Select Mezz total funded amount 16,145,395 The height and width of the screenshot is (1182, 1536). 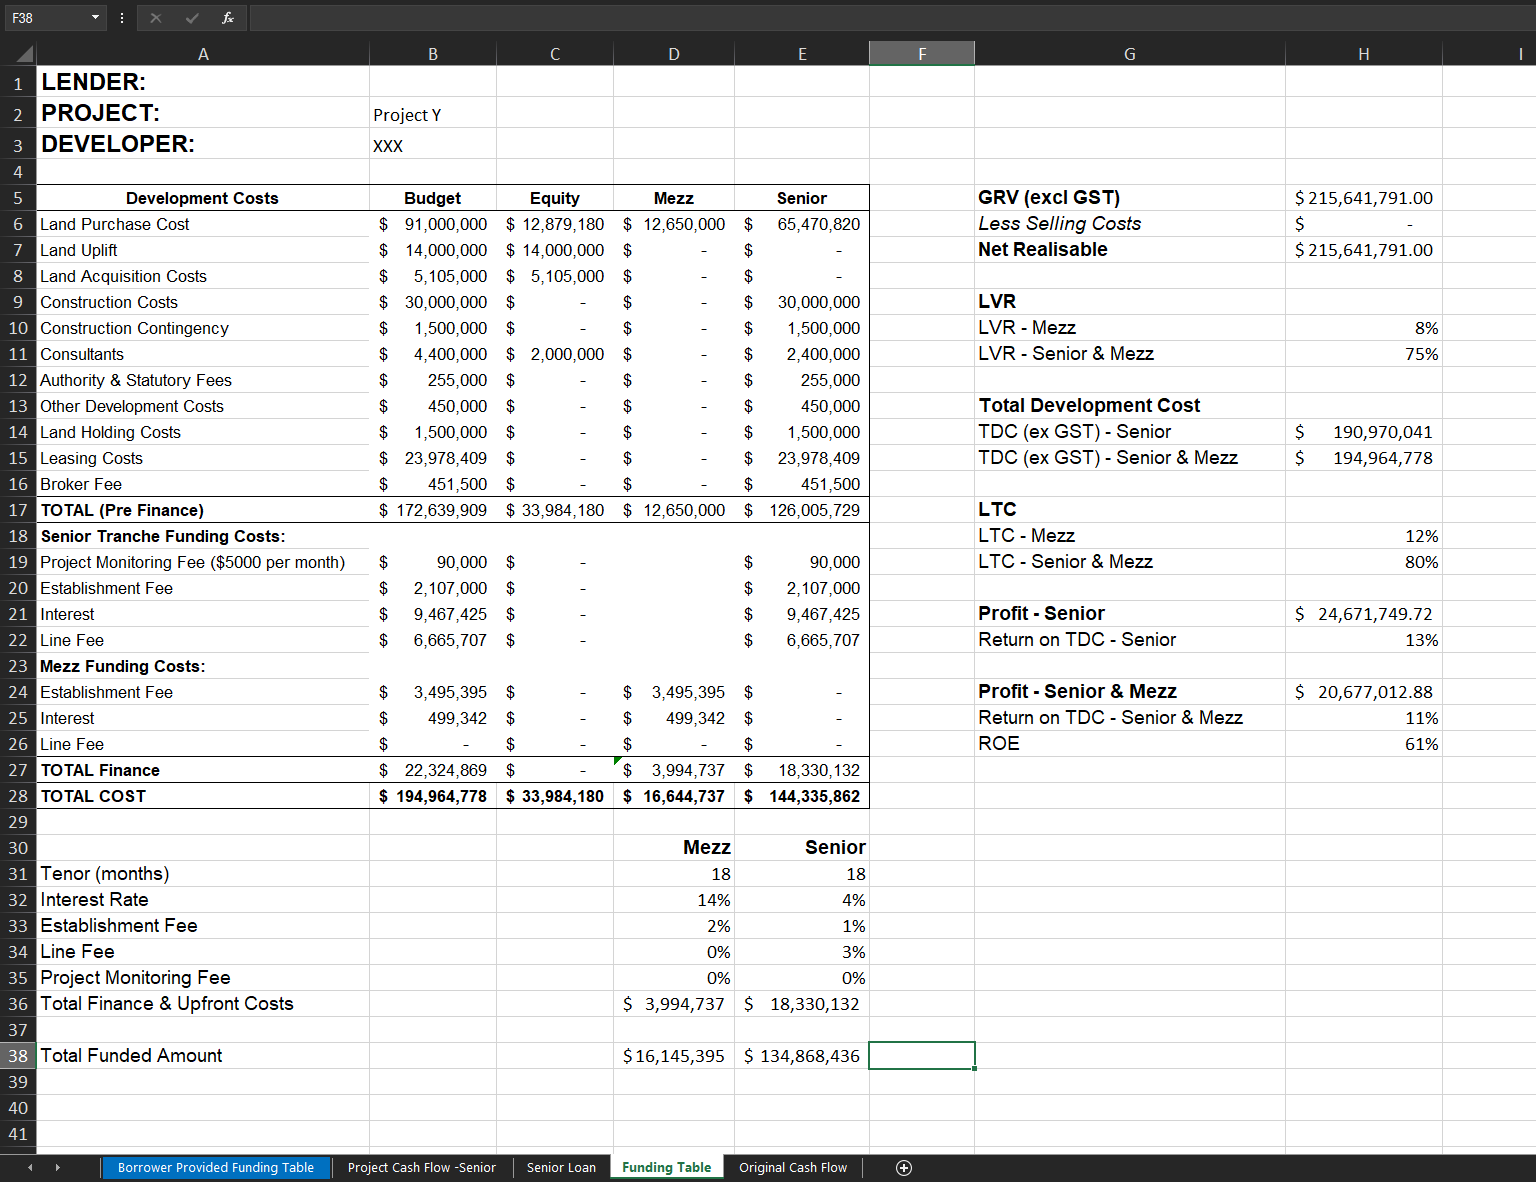click(x=674, y=1056)
